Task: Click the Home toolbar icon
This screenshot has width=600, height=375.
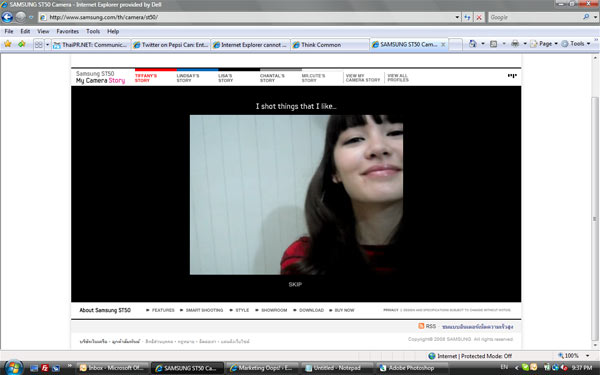Action: pyautogui.click(x=473, y=44)
